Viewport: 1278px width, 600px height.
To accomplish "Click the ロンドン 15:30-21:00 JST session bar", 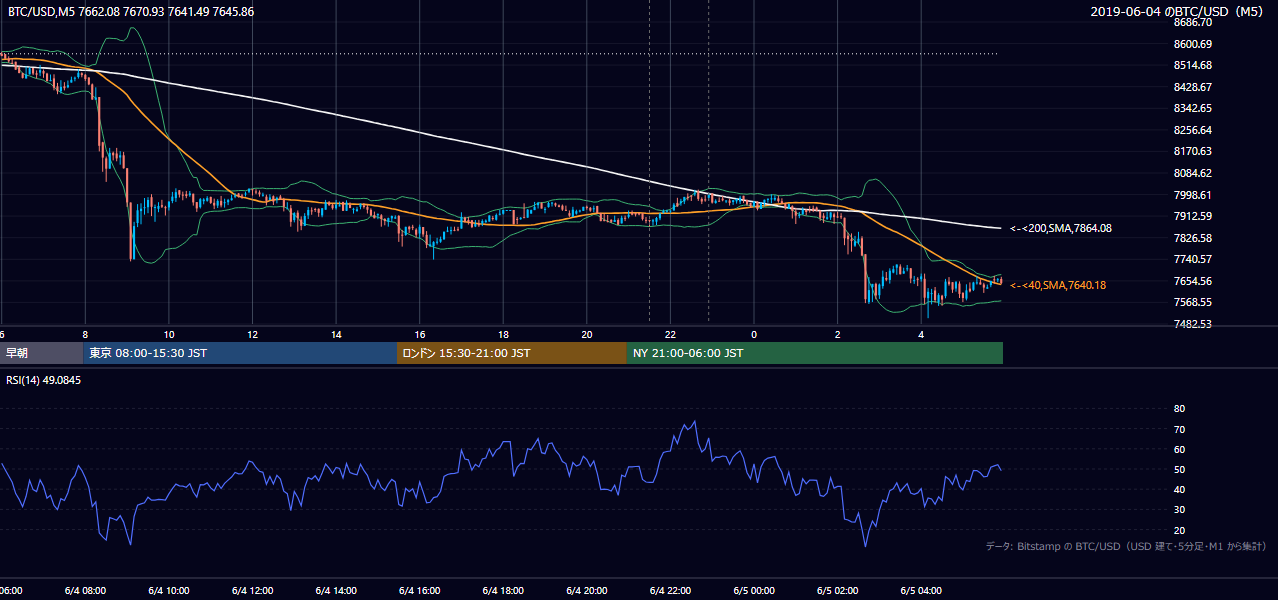I will tap(512, 353).
